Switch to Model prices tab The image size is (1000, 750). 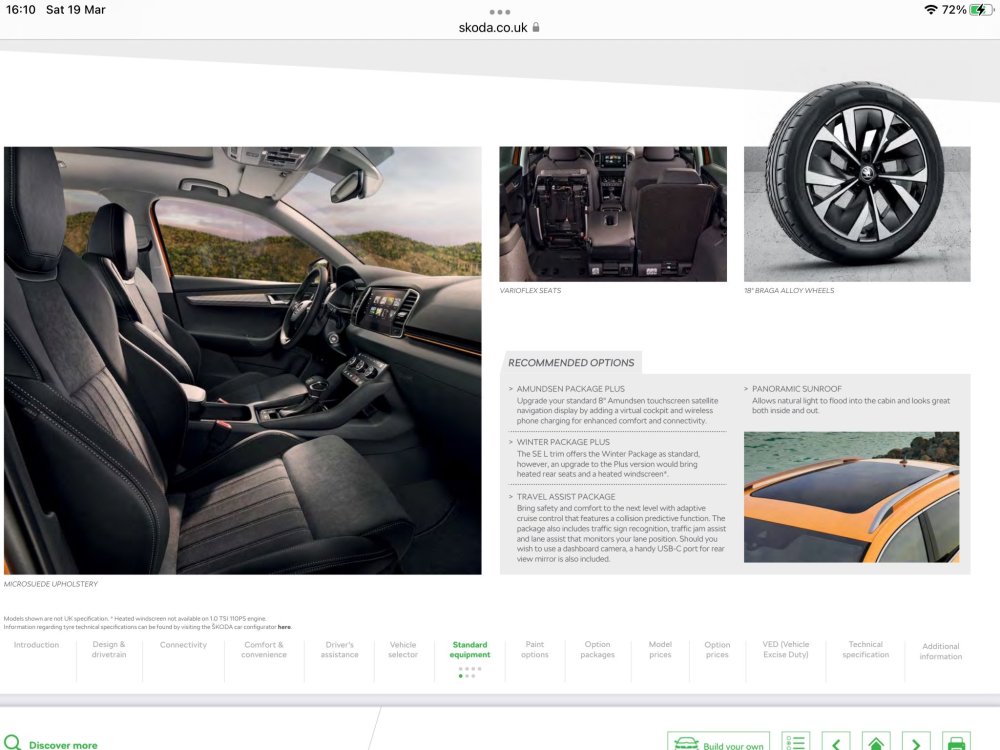660,649
